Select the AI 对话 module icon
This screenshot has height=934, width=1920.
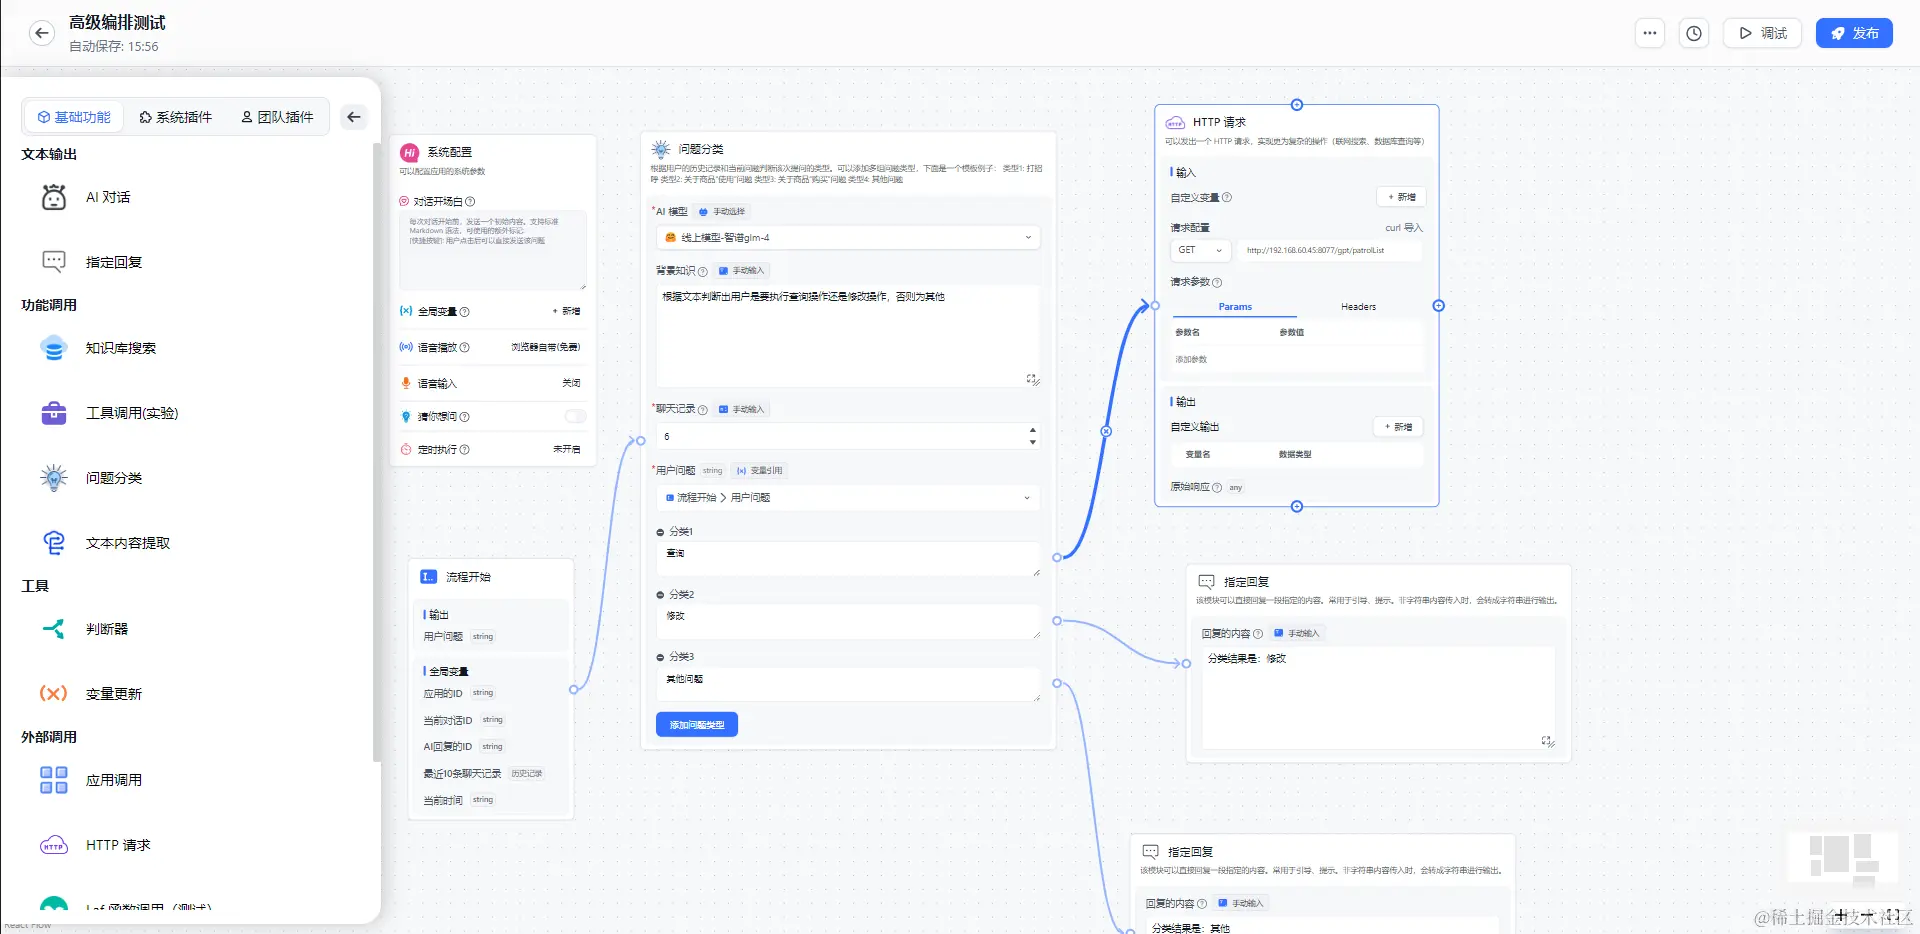point(54,197)
